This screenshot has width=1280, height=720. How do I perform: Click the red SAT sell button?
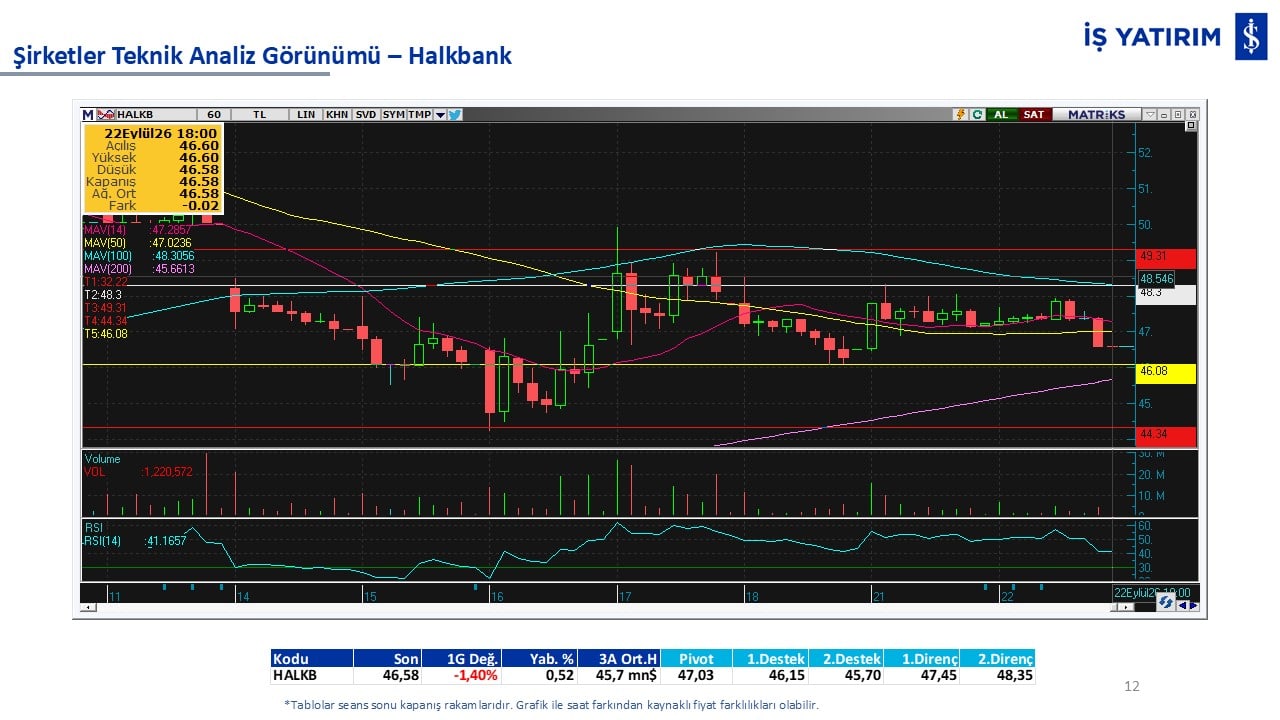tap(1034, 114)
